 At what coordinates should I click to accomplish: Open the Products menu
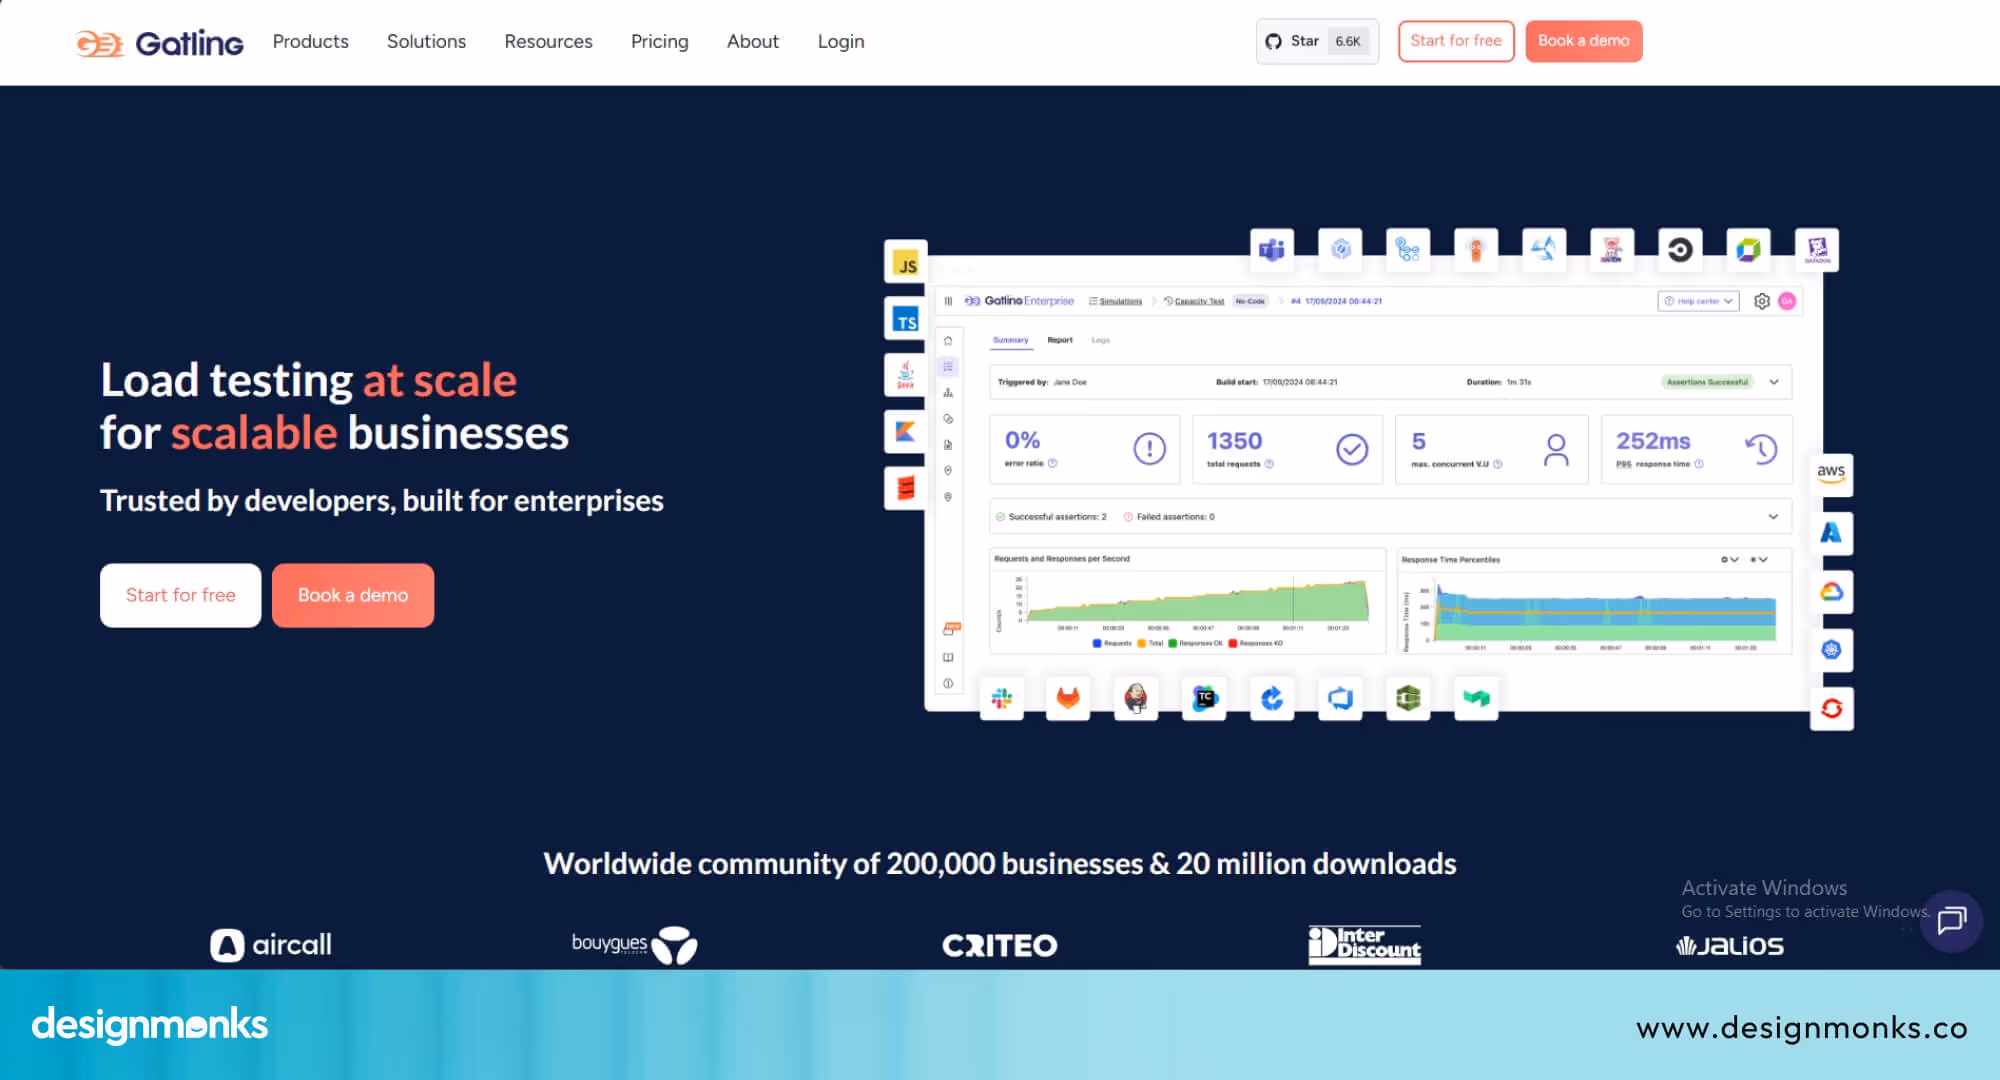pos(310,41)
